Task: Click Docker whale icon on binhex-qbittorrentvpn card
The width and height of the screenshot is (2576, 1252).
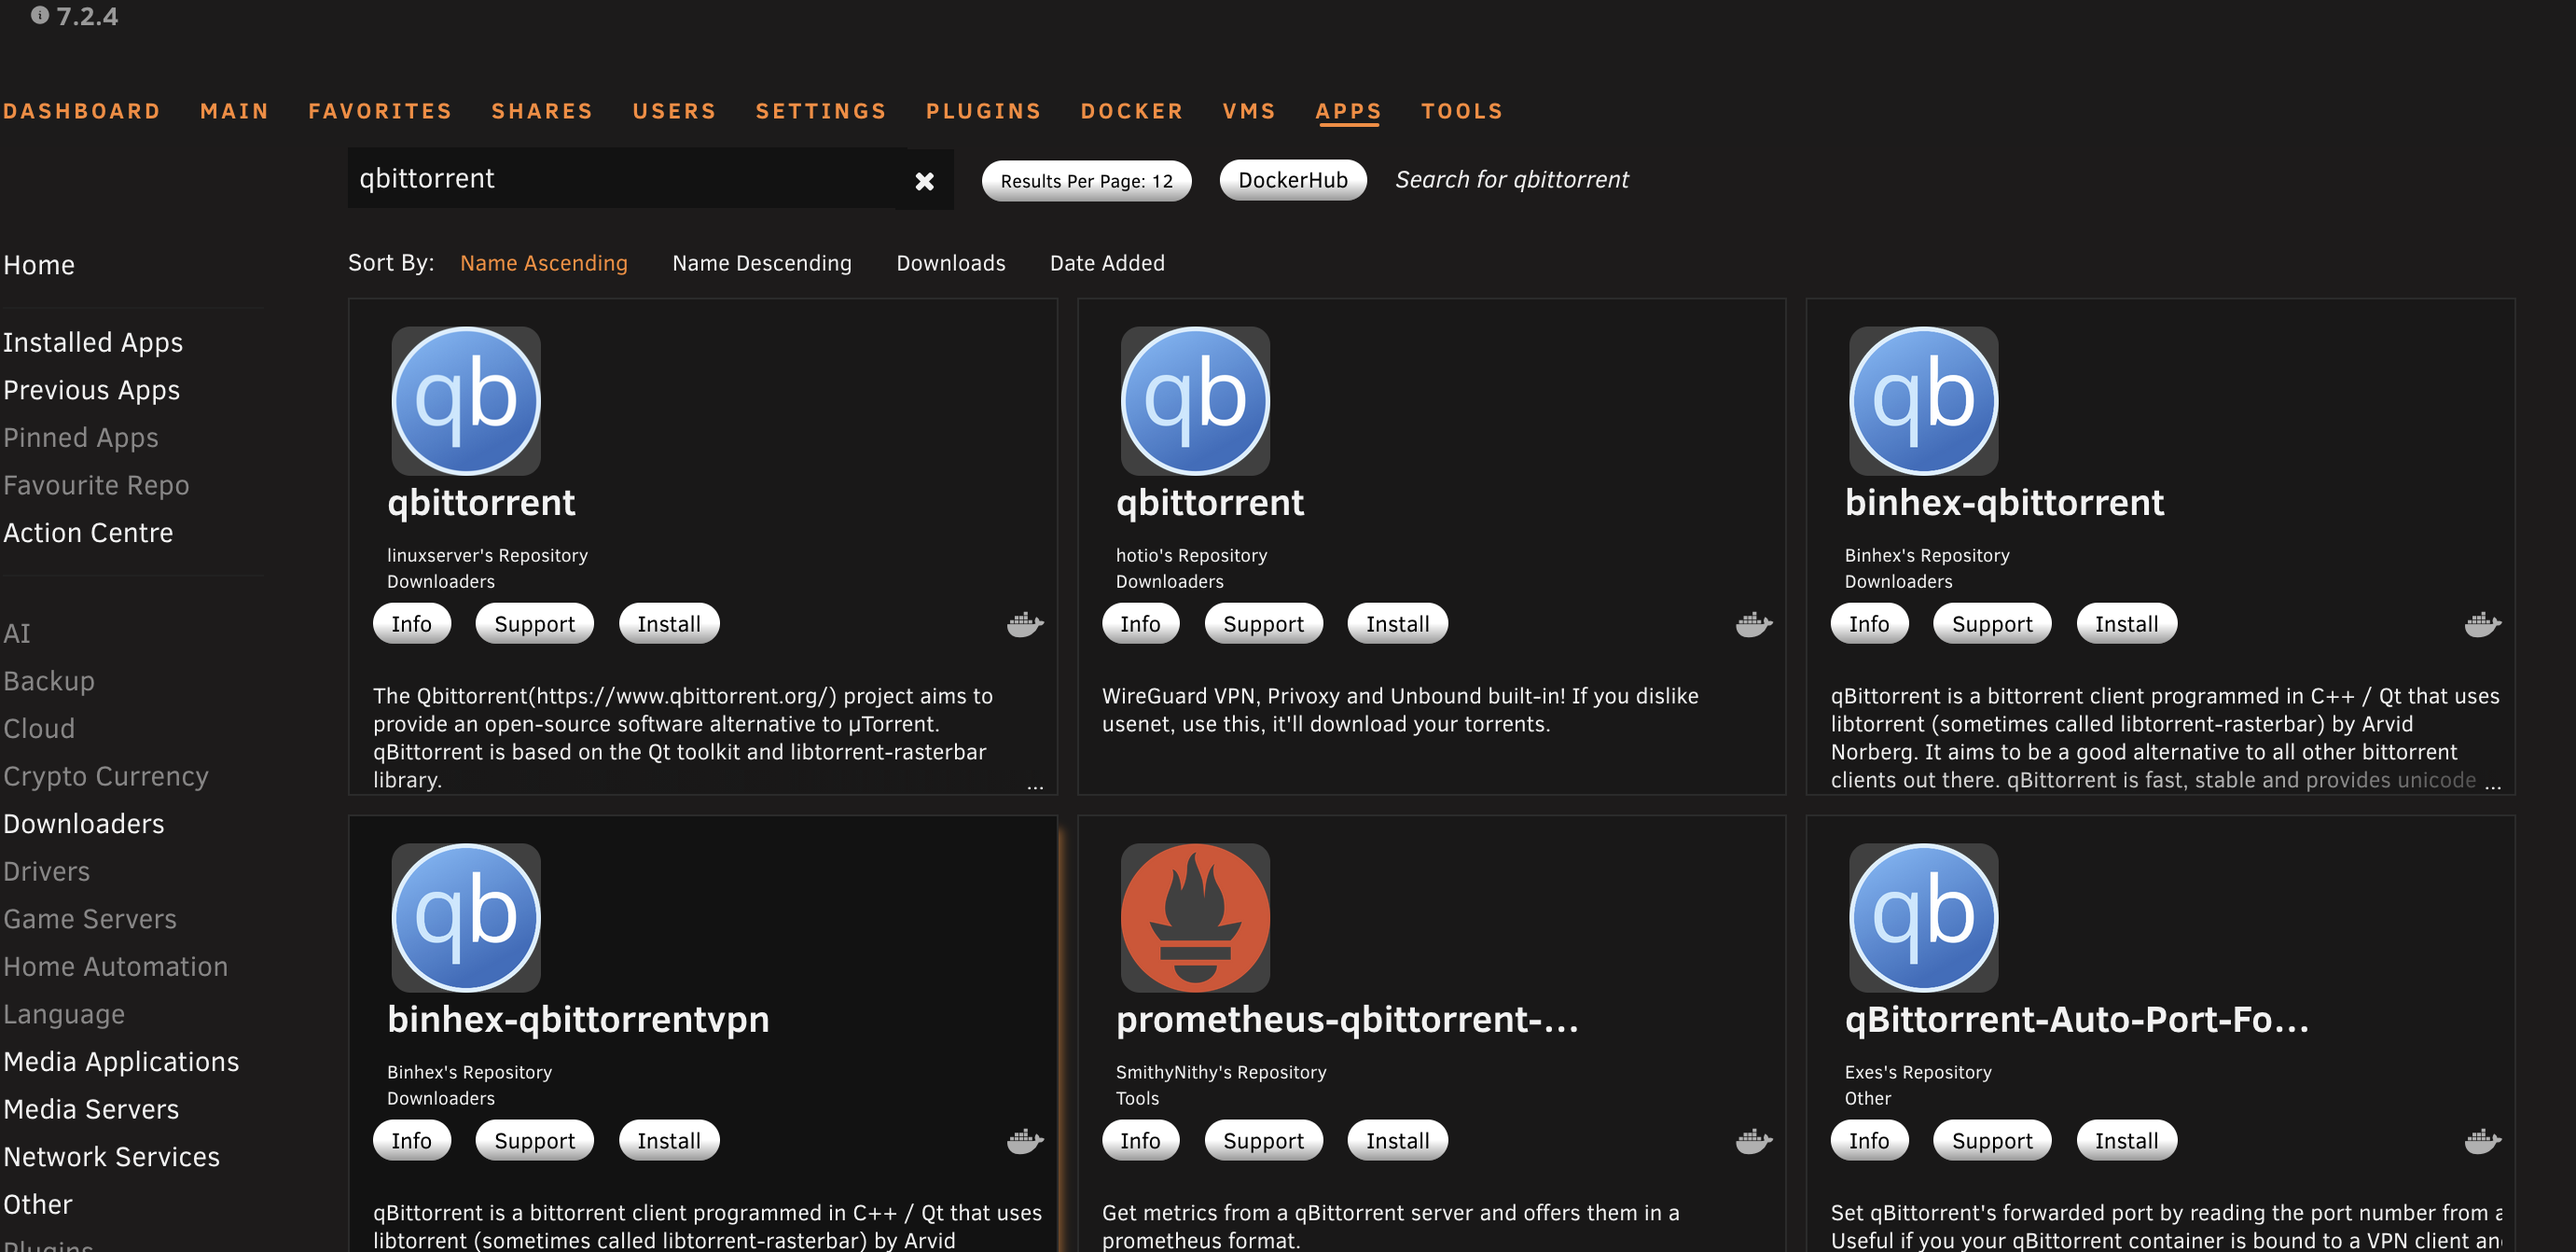Action: [1025, 1140]
